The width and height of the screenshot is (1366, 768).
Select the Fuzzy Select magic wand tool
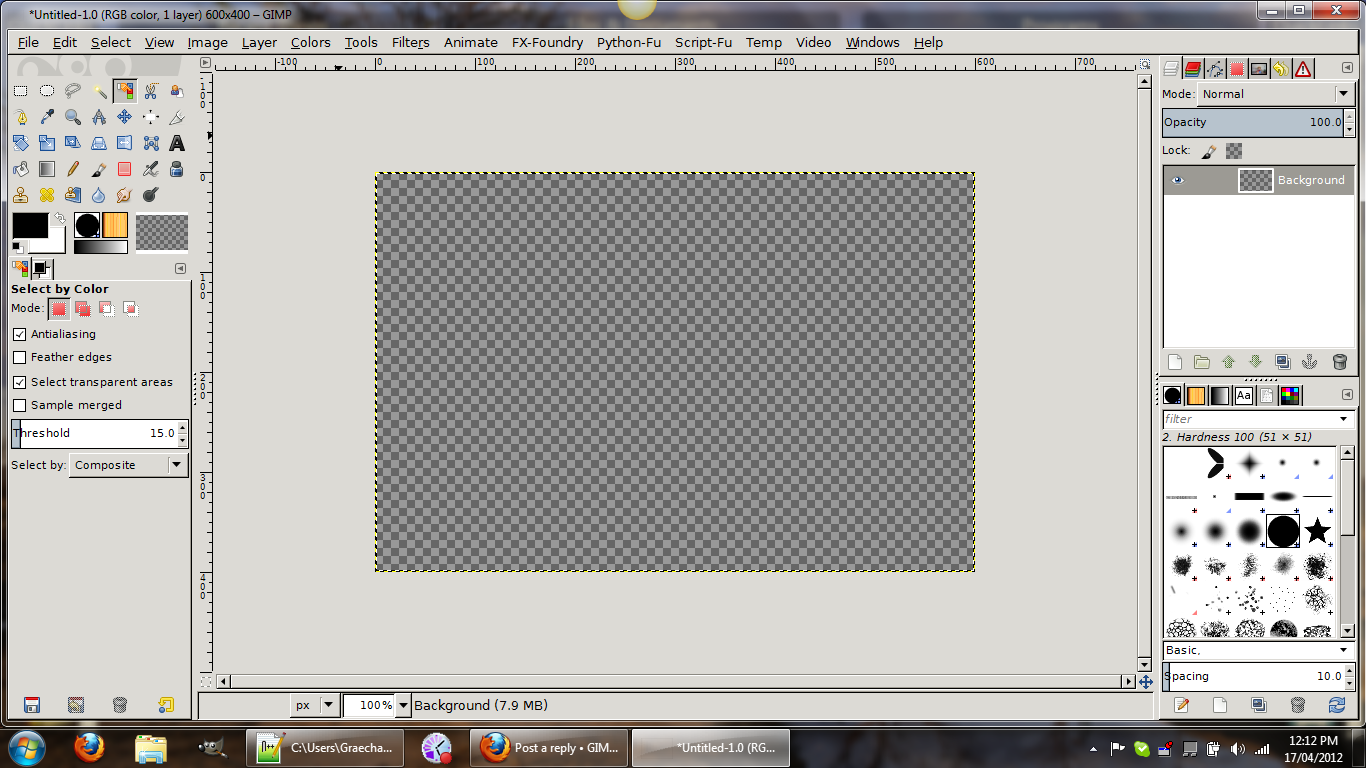[x=99, y=91]
